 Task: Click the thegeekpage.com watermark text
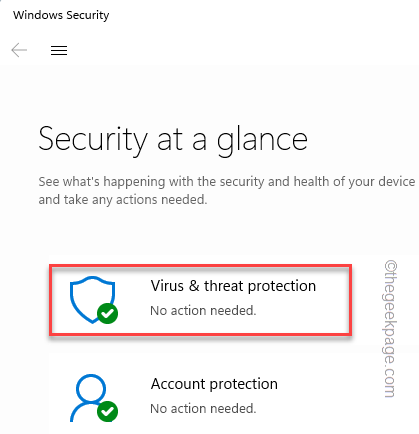(390, 329)
